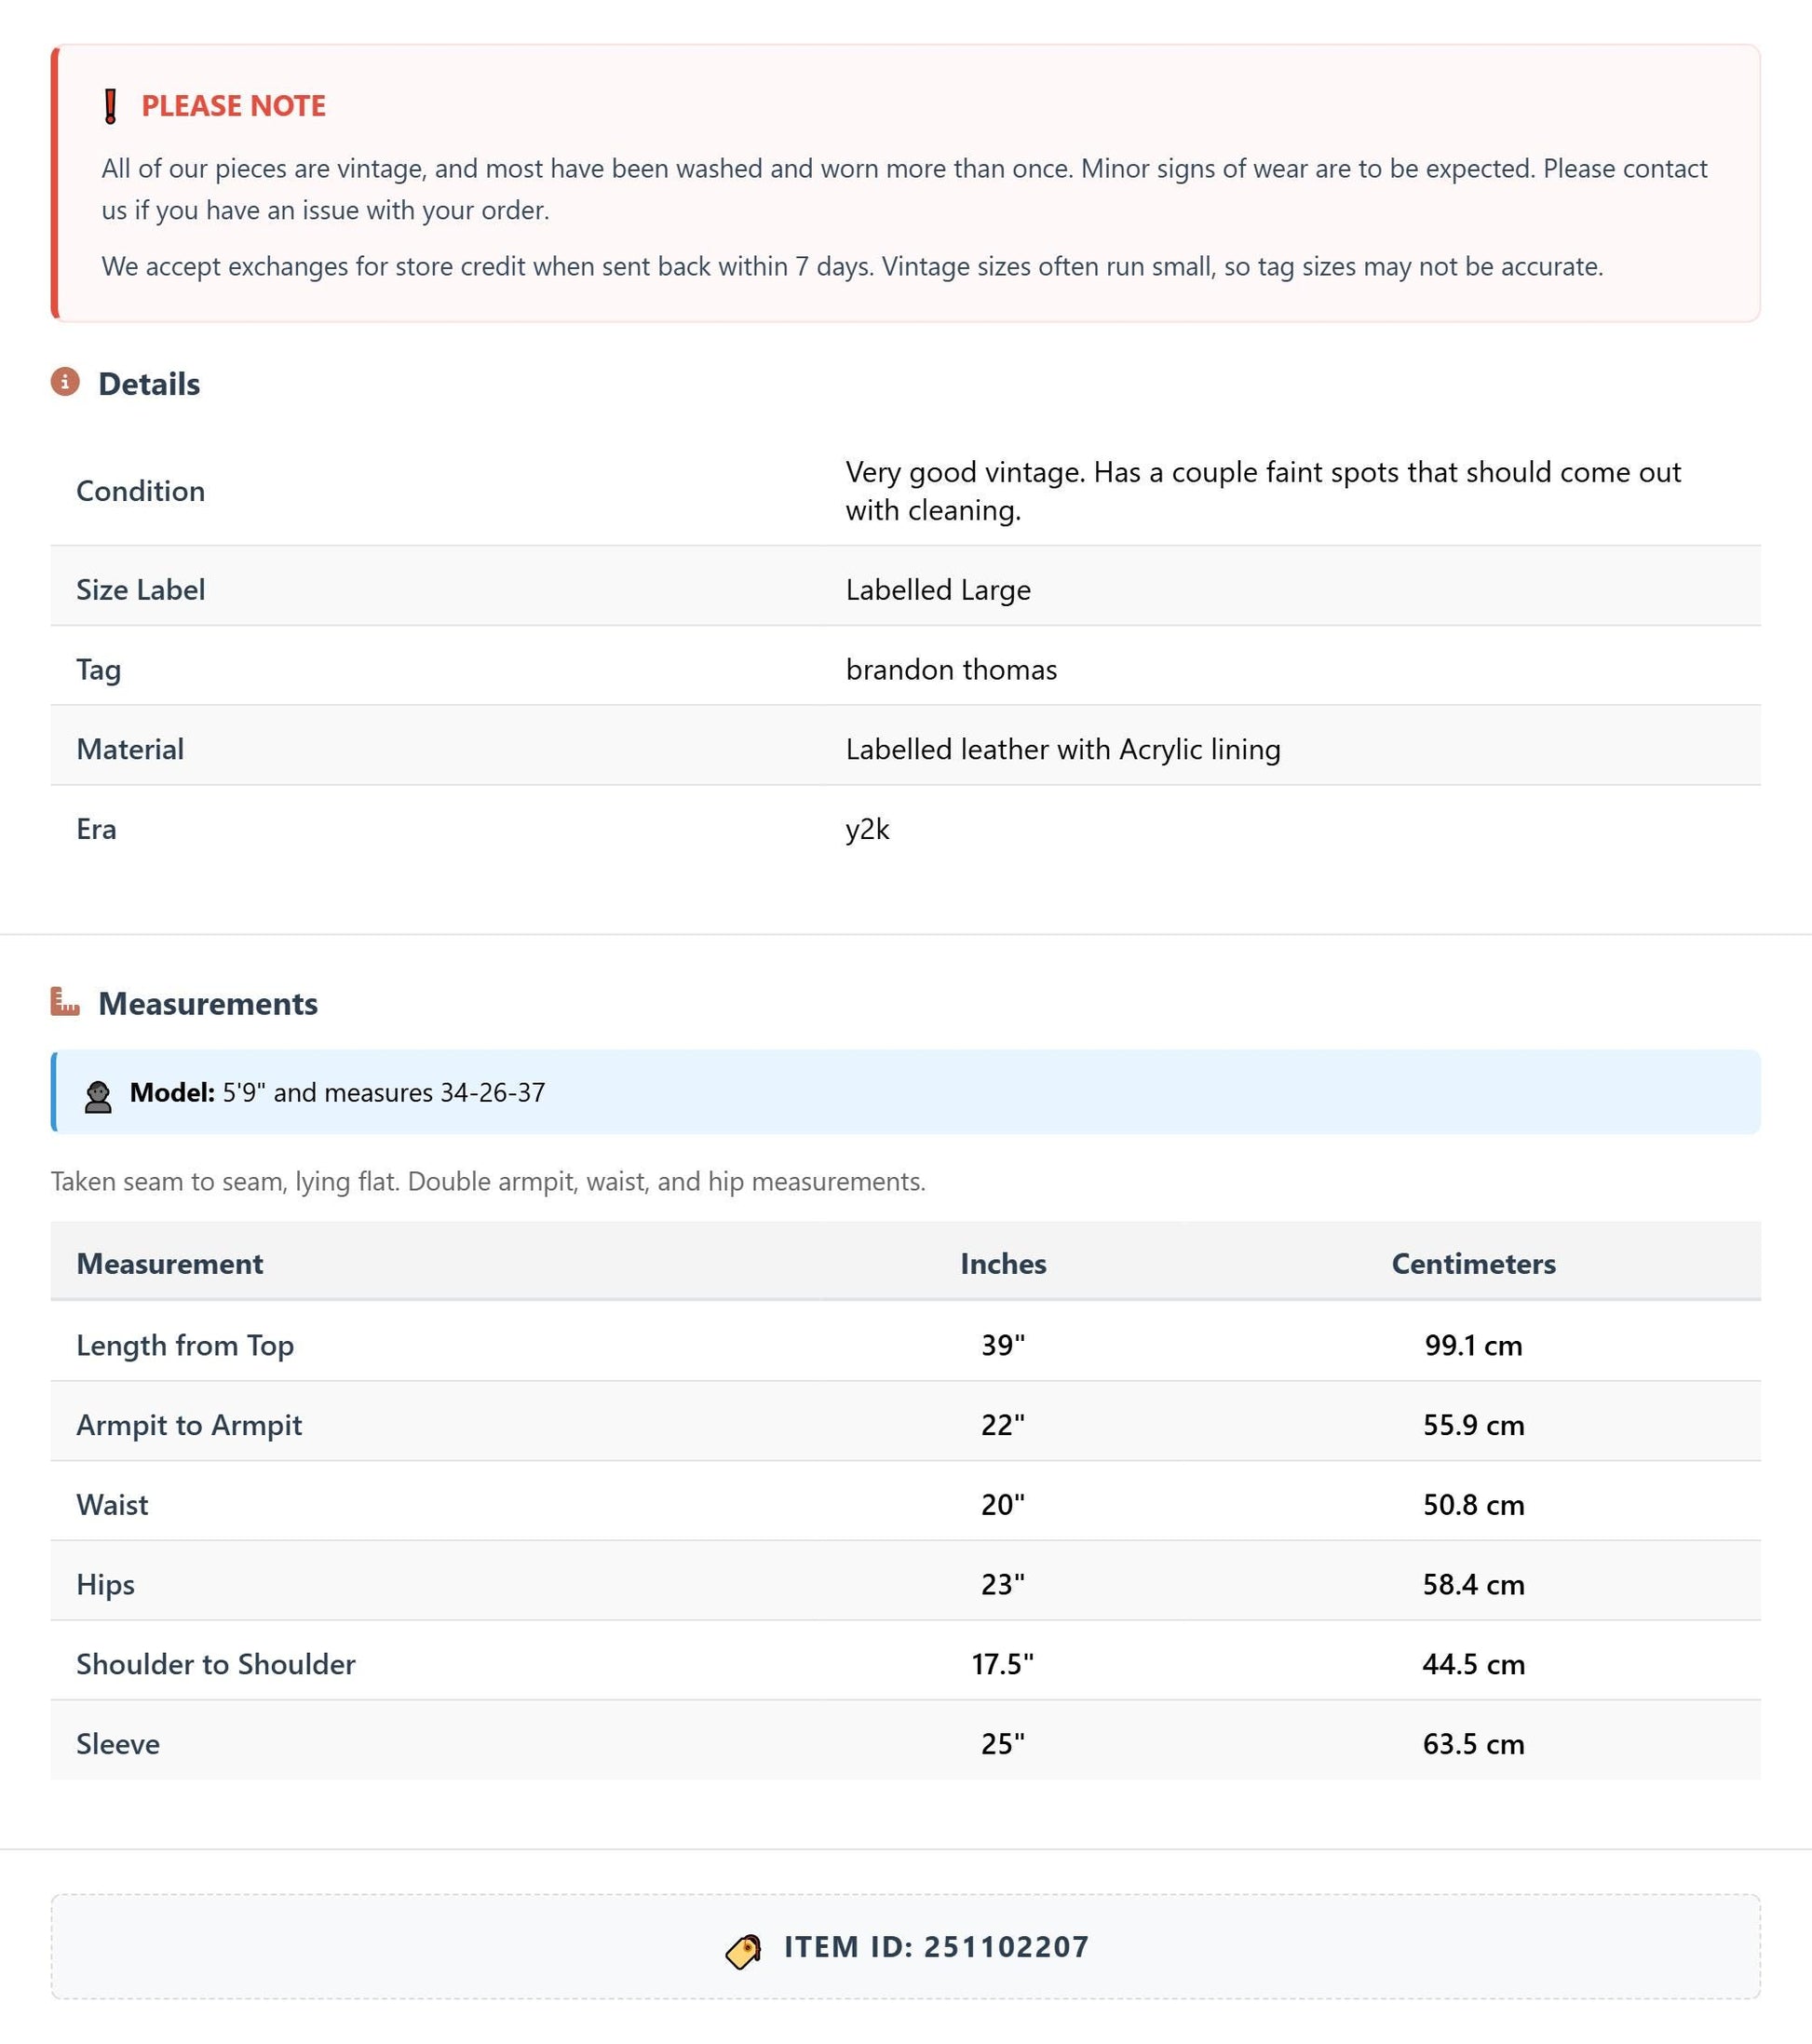Viewport: 1812px width, 2044px height.
Task: Select the ITEM ID: 251102207 text
Action: point(936,1947)
